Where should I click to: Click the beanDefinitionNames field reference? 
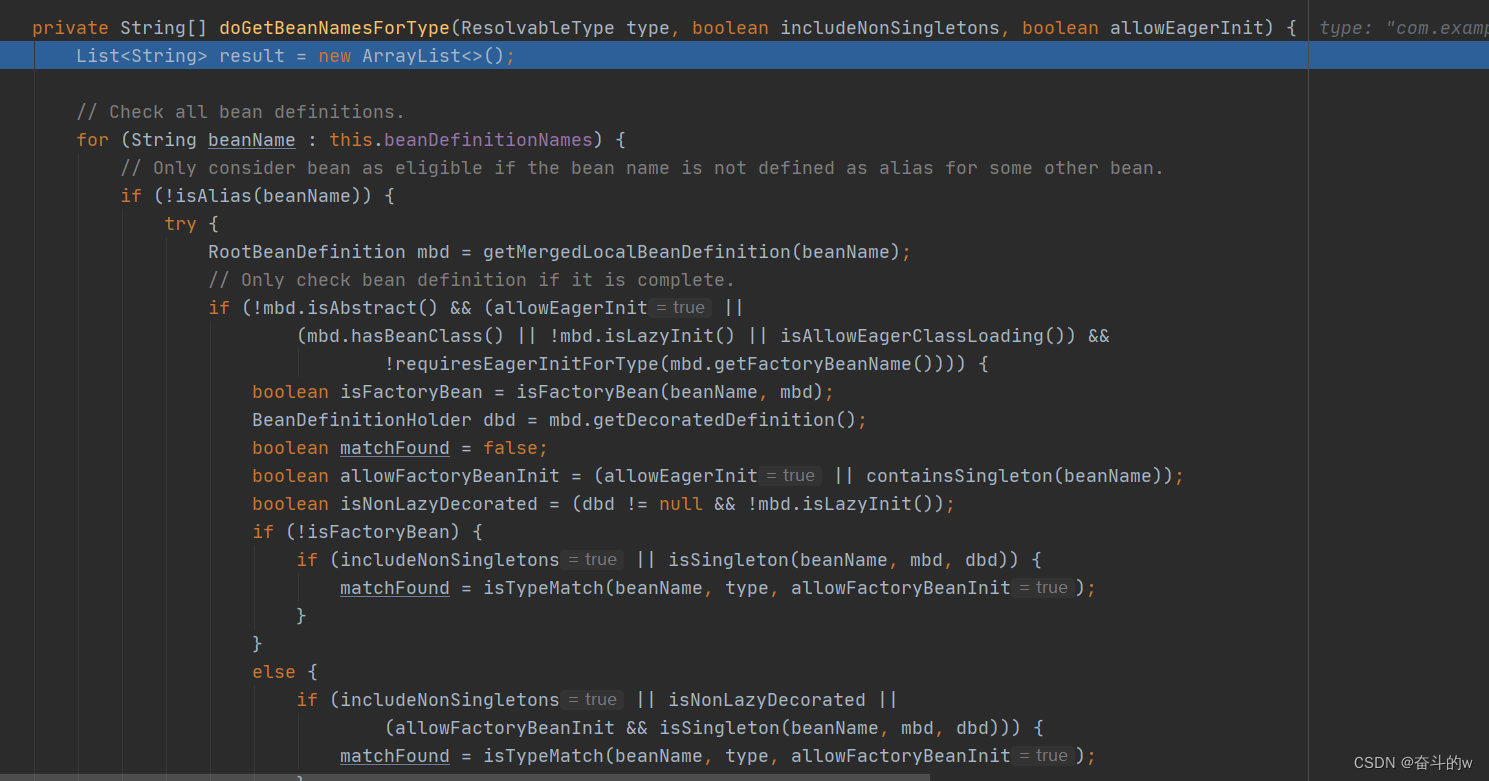pos(488,139)
